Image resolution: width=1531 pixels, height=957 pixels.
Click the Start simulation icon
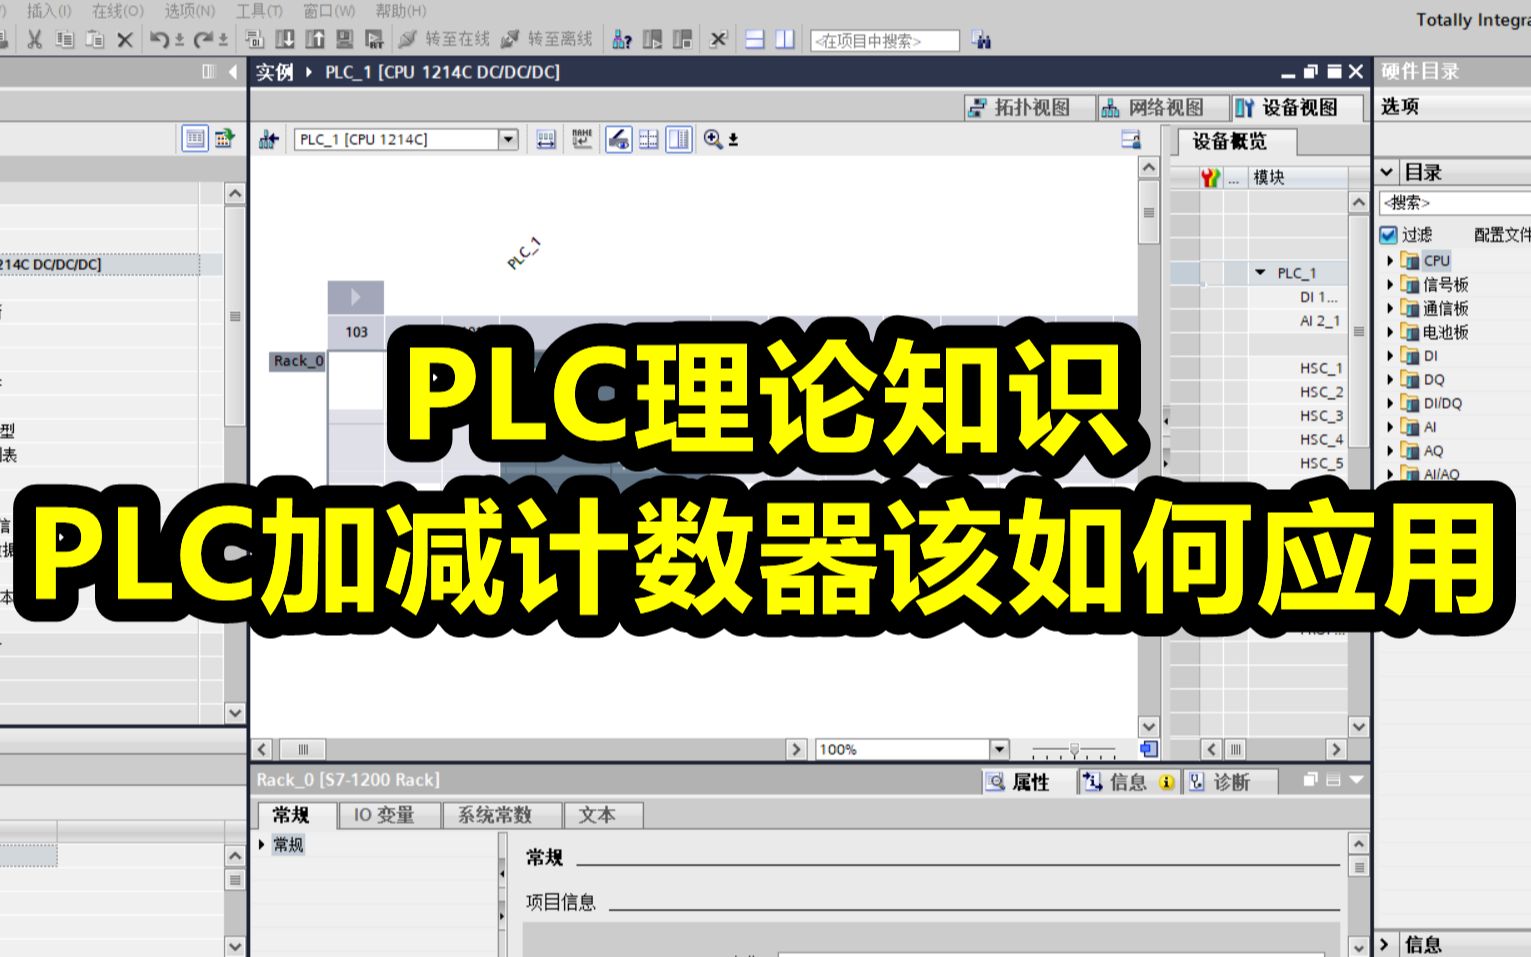click(345, 40)
